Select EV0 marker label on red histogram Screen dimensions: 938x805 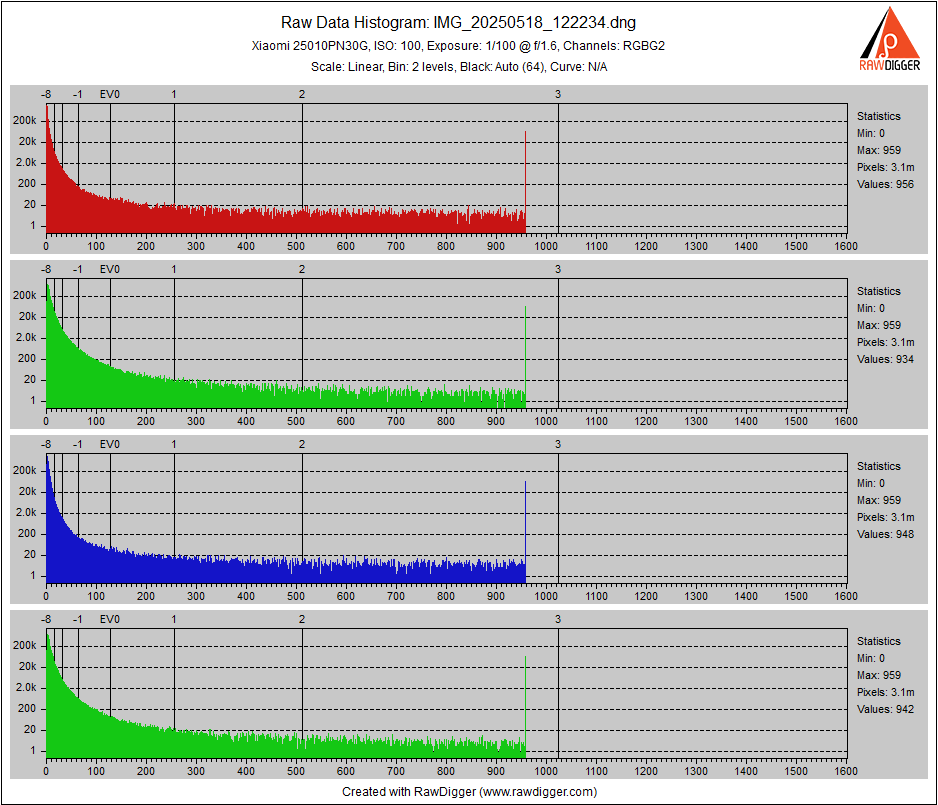pos(110,94)
